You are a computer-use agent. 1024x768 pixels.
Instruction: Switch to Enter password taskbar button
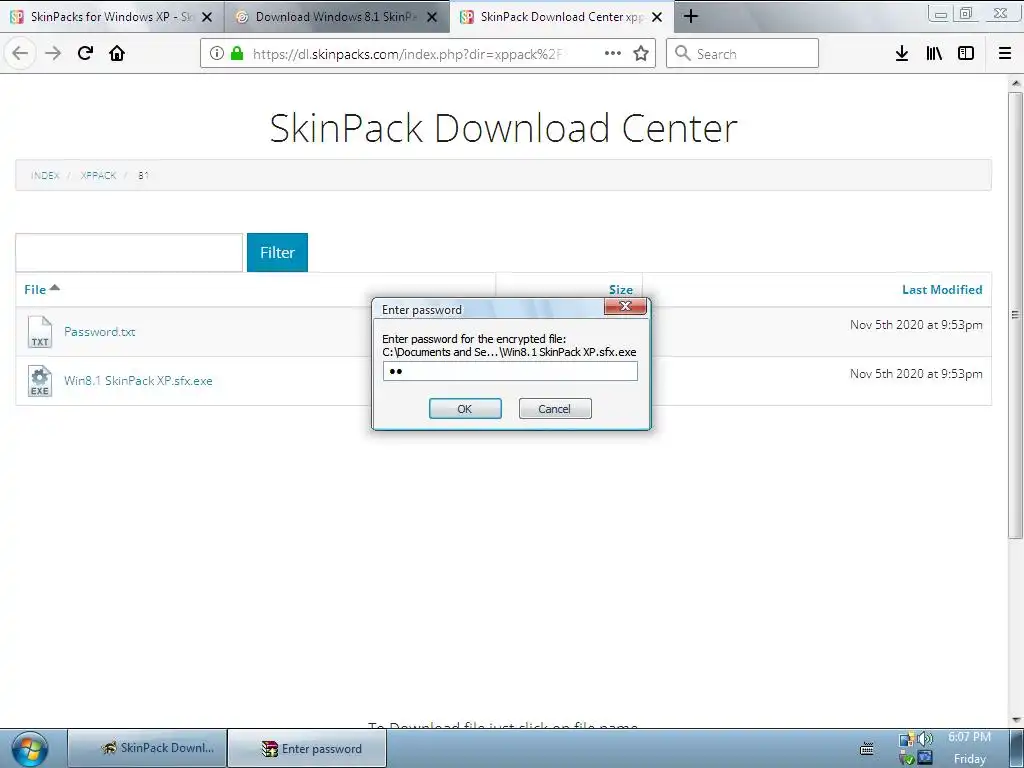coord(308,748)
